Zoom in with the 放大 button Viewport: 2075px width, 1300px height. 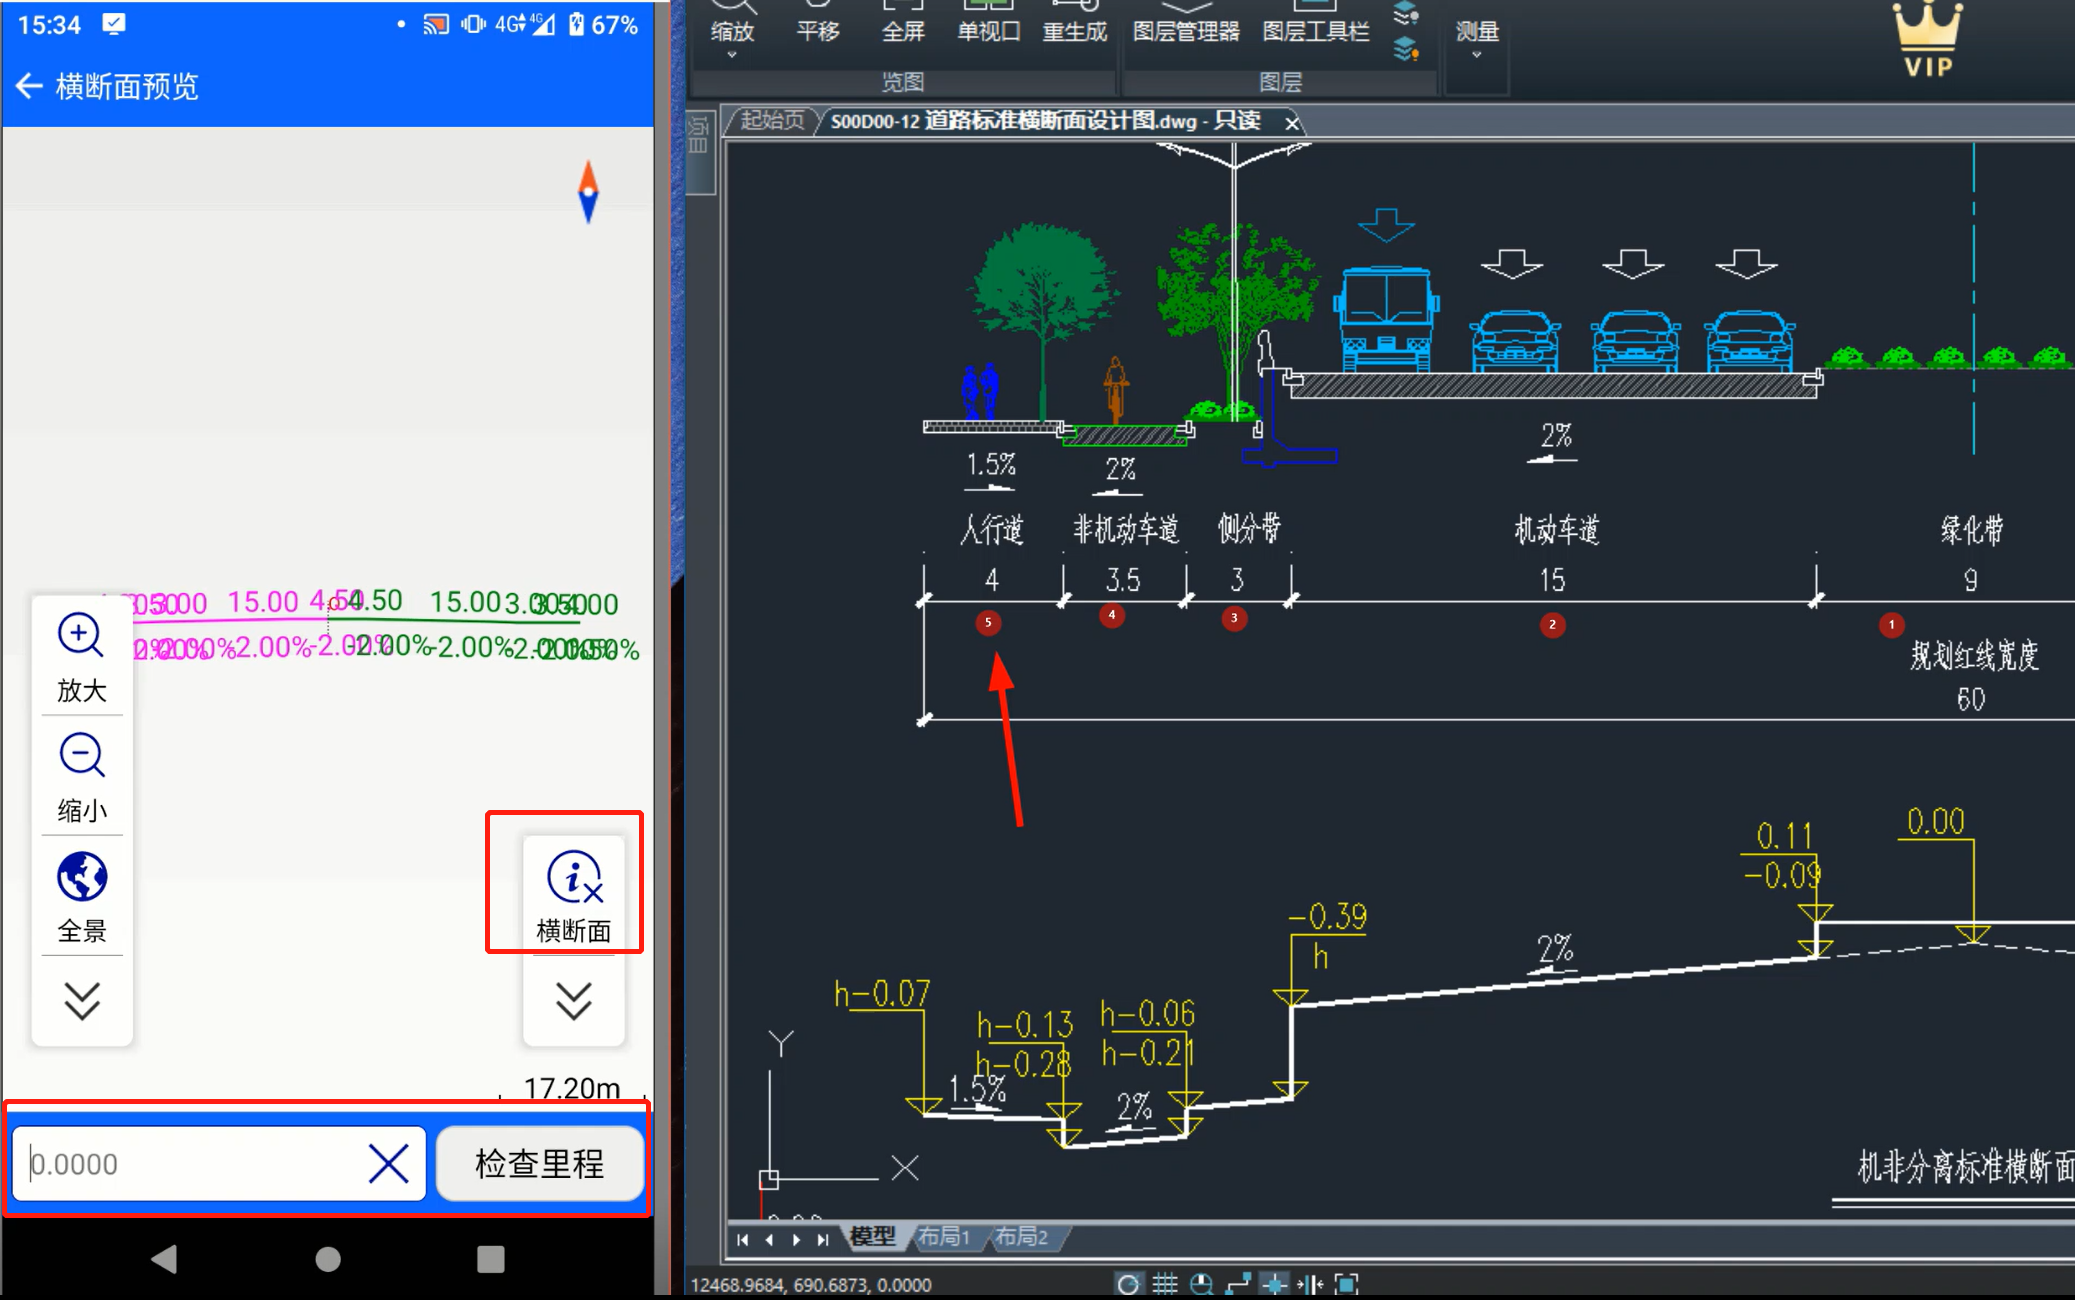click(82, 657)
